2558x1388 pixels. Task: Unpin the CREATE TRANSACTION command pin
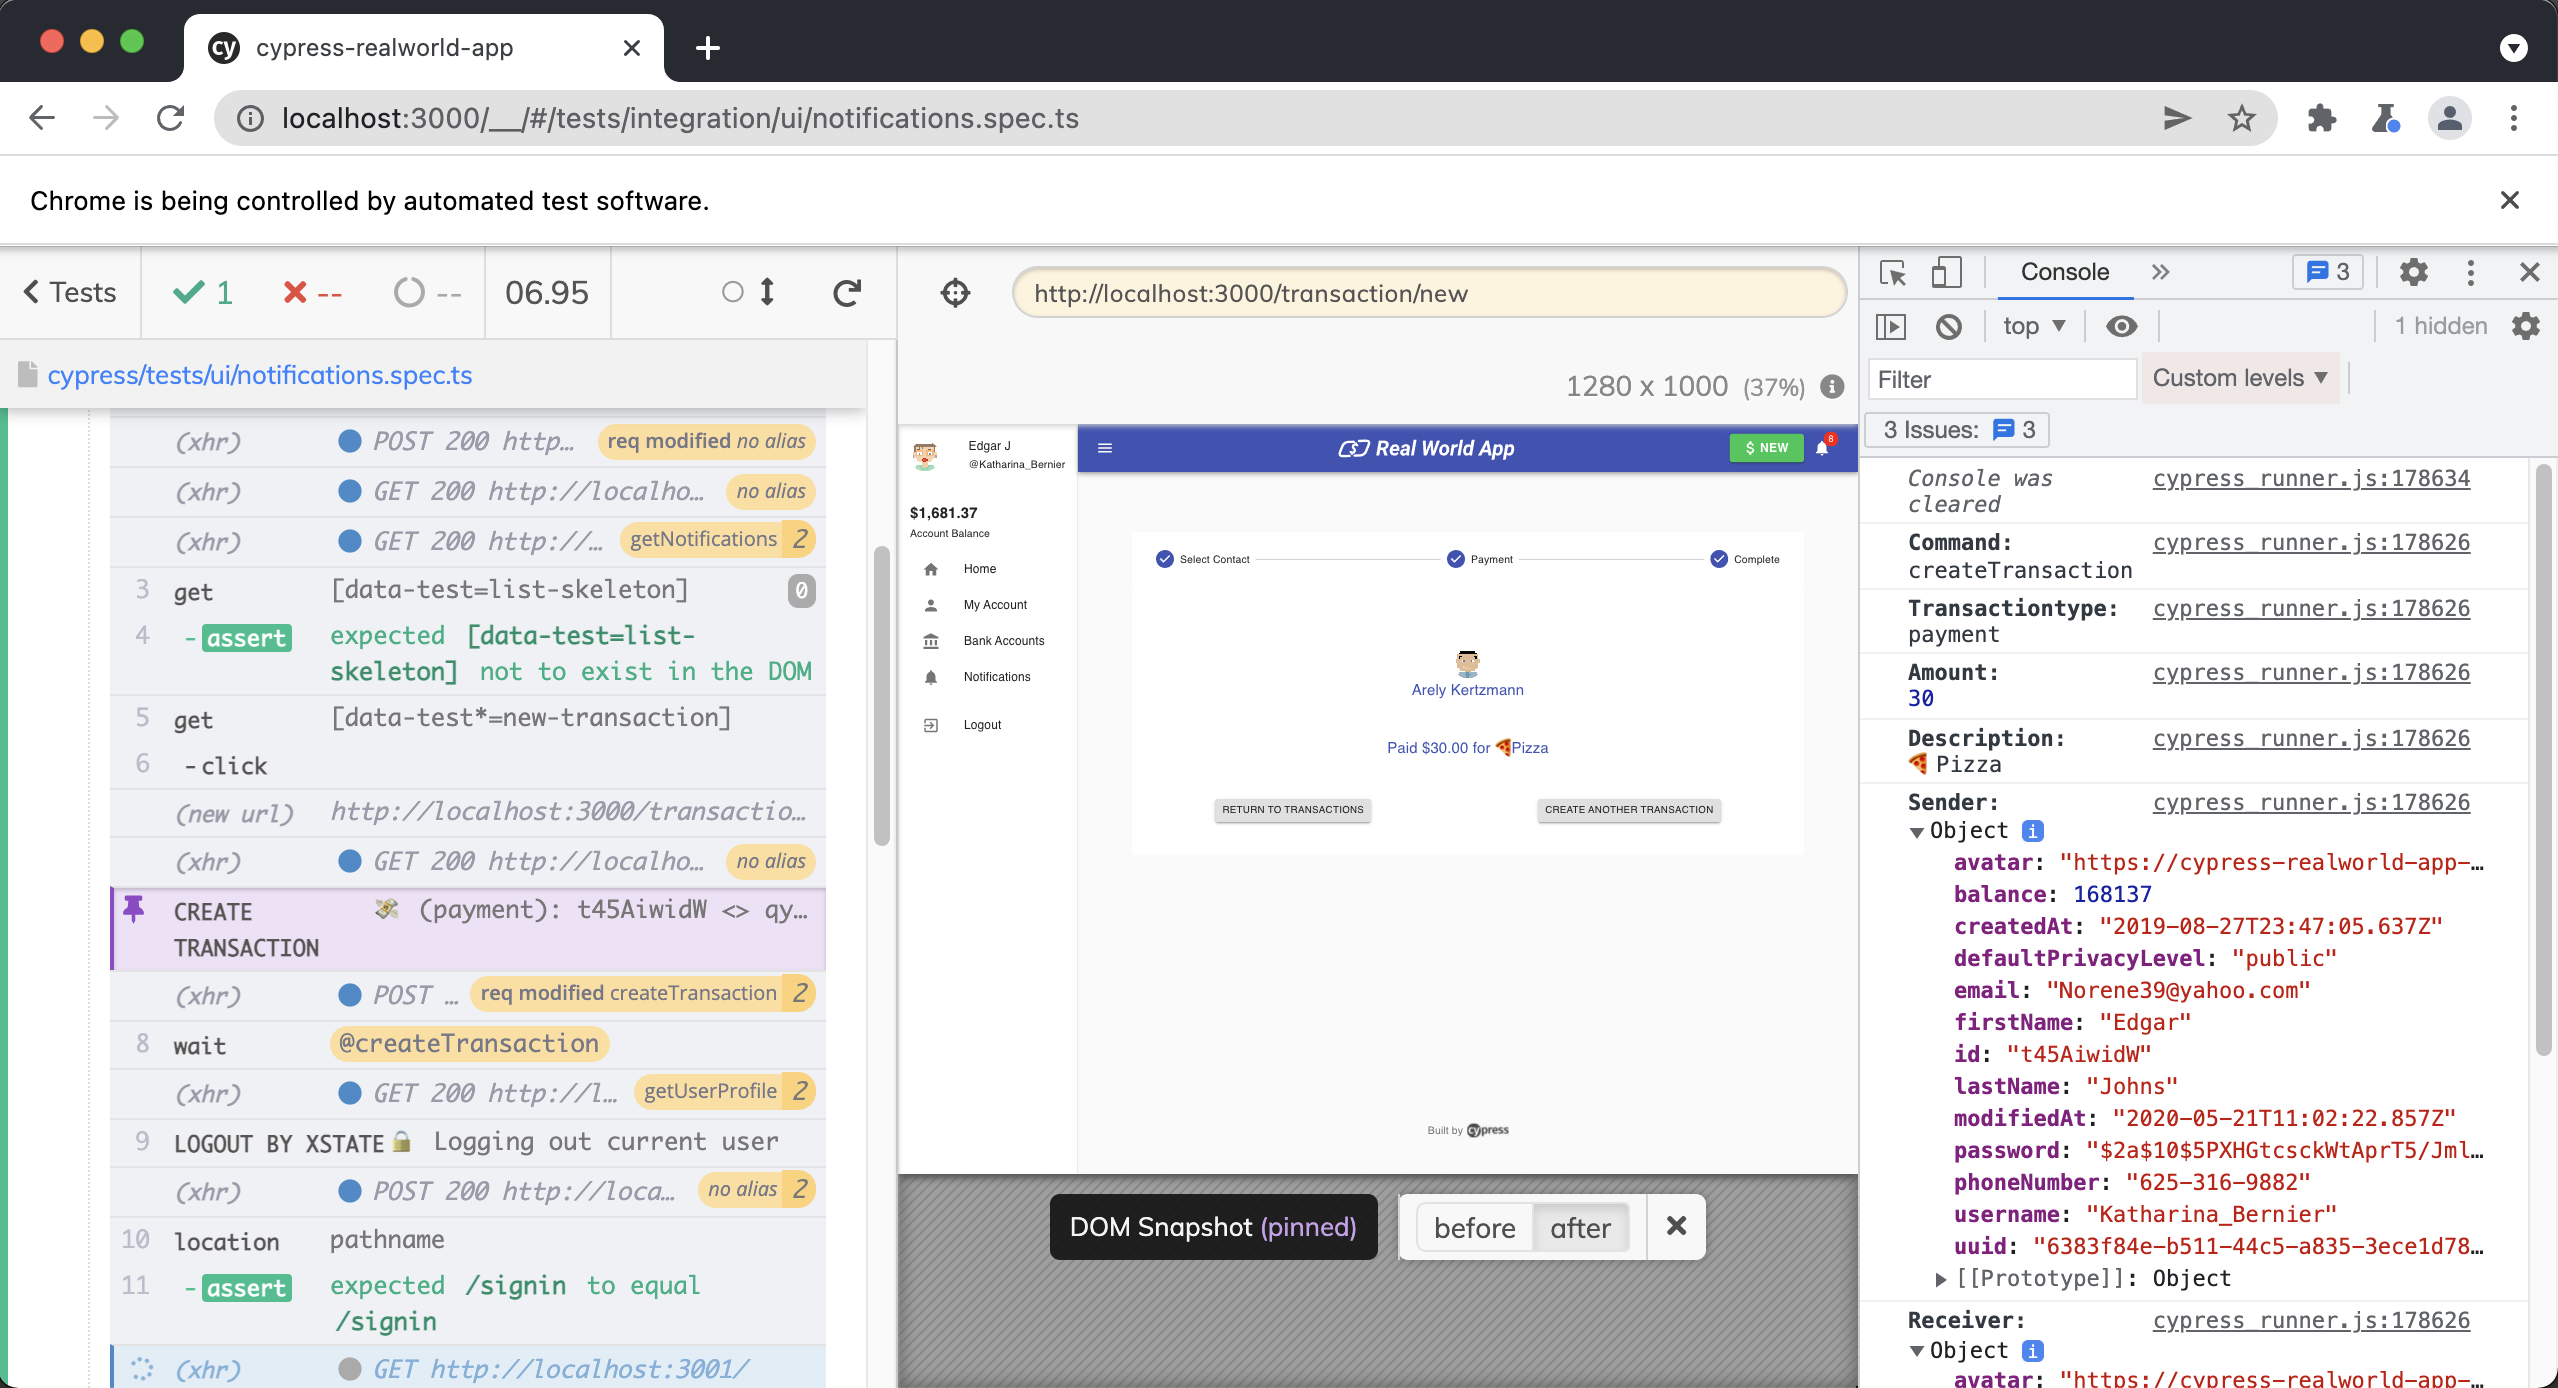click(134, 909)
